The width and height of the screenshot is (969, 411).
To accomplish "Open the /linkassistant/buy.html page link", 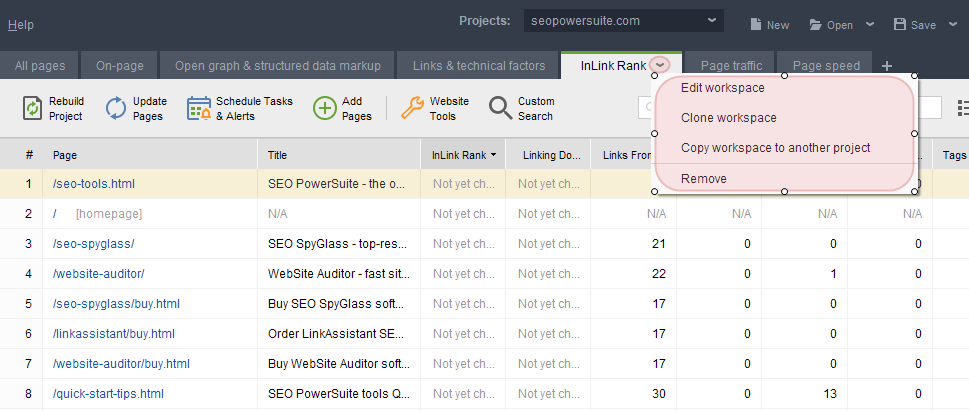I will point(114,334).
